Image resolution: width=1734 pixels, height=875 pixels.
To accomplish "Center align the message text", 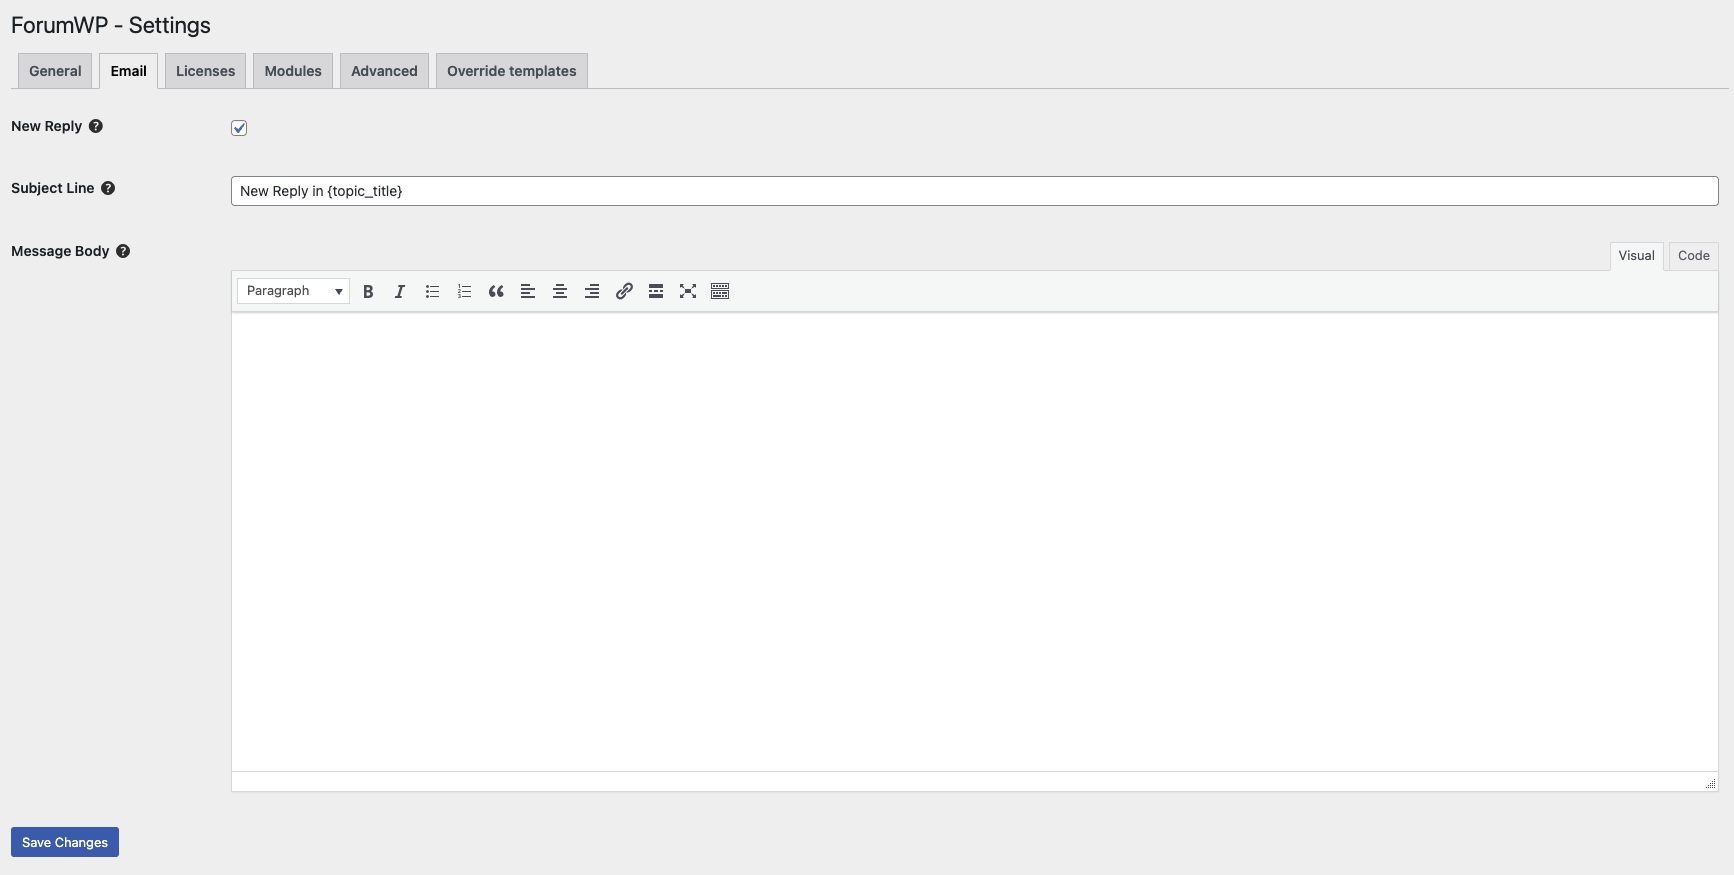I will (x=560, y=291).
